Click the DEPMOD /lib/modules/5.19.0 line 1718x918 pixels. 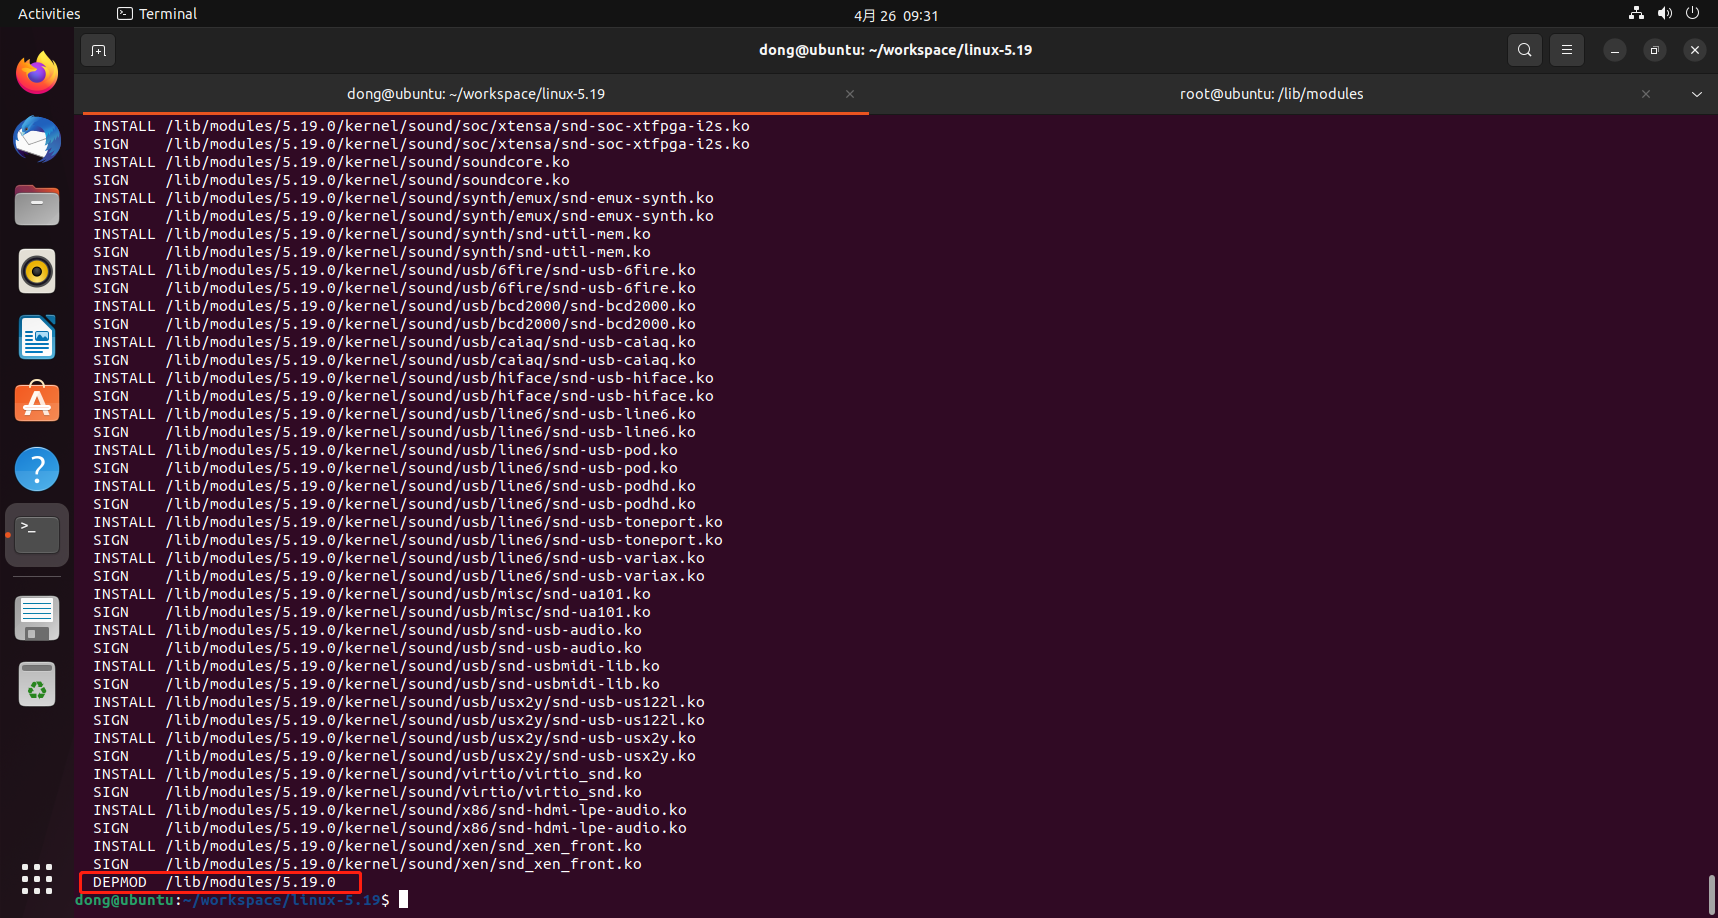[x=214, y=882]
